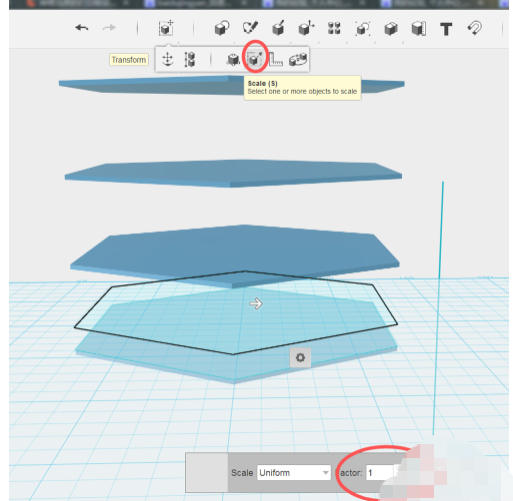Open the Scale type Uniform dropdown

point(294,473)
